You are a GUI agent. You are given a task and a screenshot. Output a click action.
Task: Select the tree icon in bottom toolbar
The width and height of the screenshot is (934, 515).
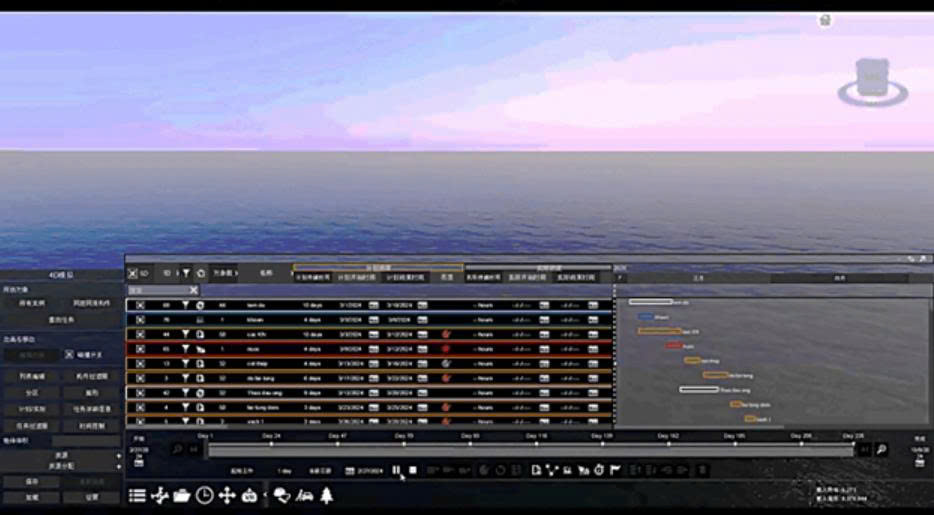point(326,495)
